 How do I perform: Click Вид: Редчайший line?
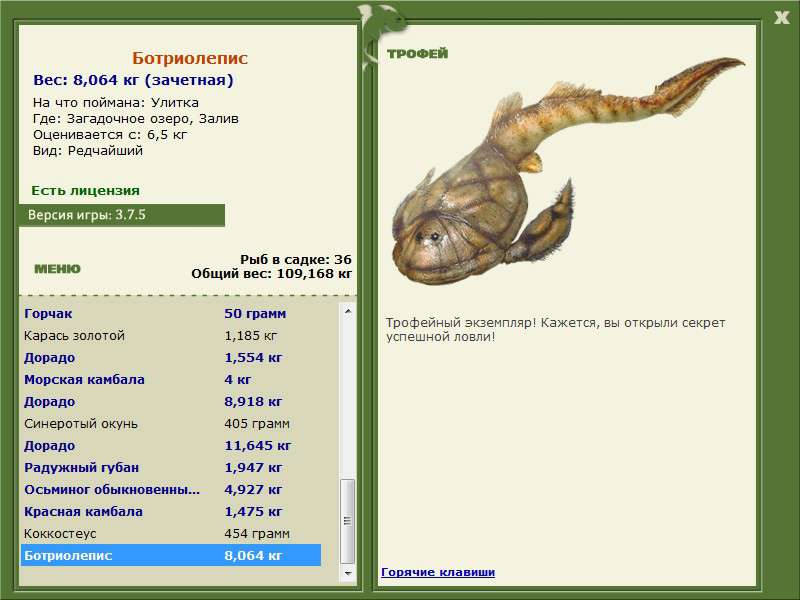88,151
